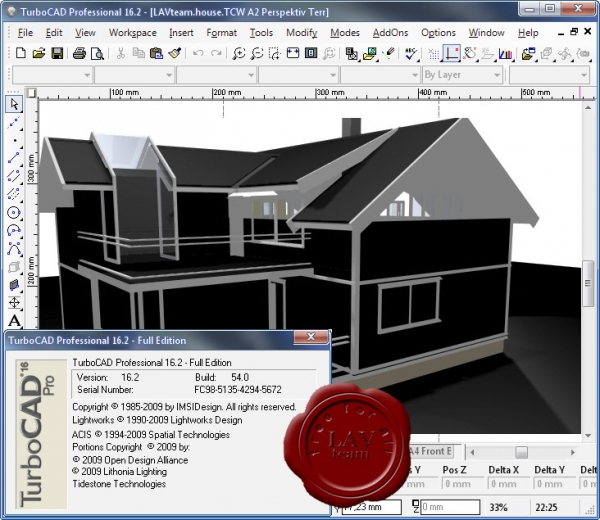Open the Workspace menu
This screenshot has height=520, width=600.
(132, 33)
